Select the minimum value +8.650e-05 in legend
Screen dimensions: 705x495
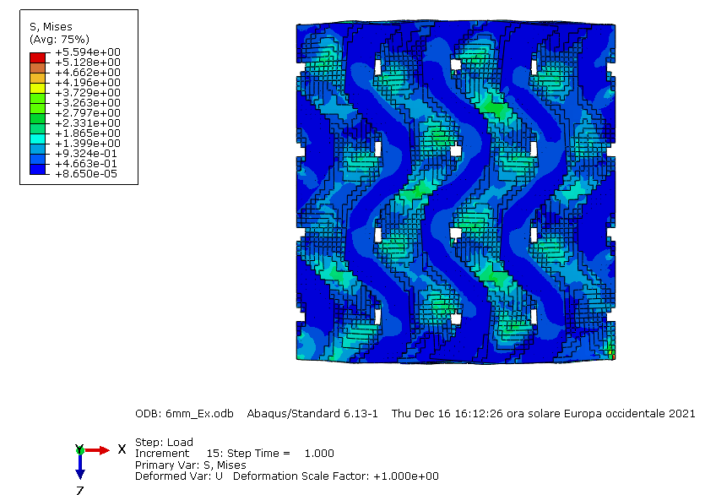88,173
